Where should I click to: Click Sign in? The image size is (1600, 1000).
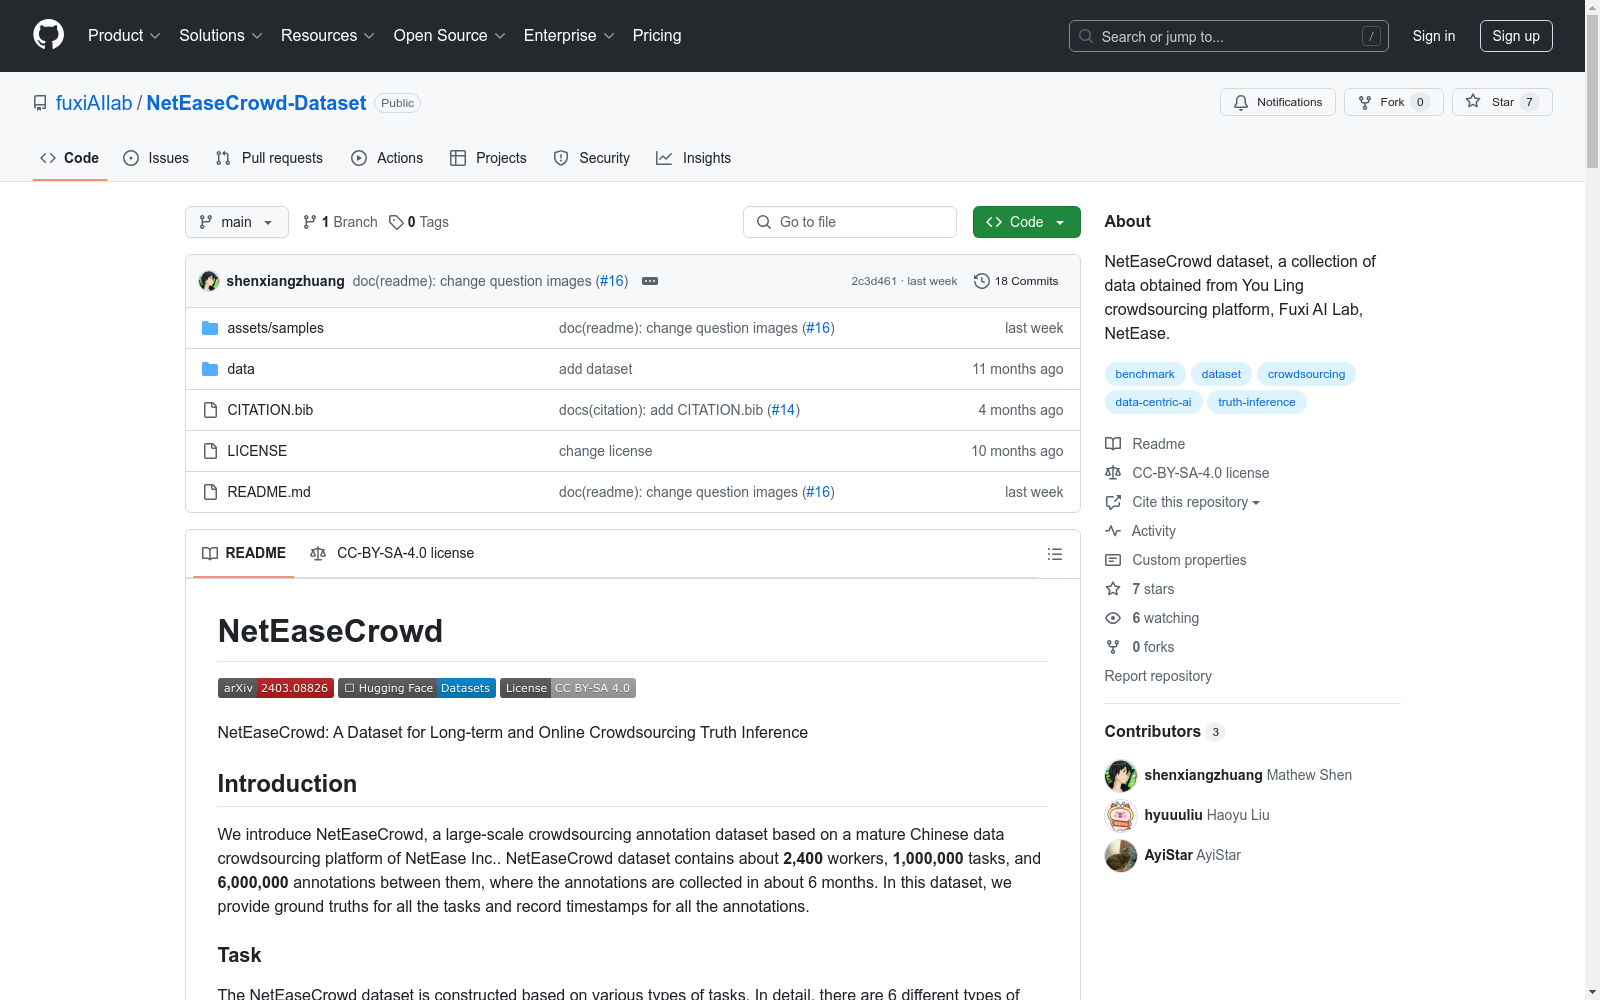pyautogui.click(x=1433, y=36)
